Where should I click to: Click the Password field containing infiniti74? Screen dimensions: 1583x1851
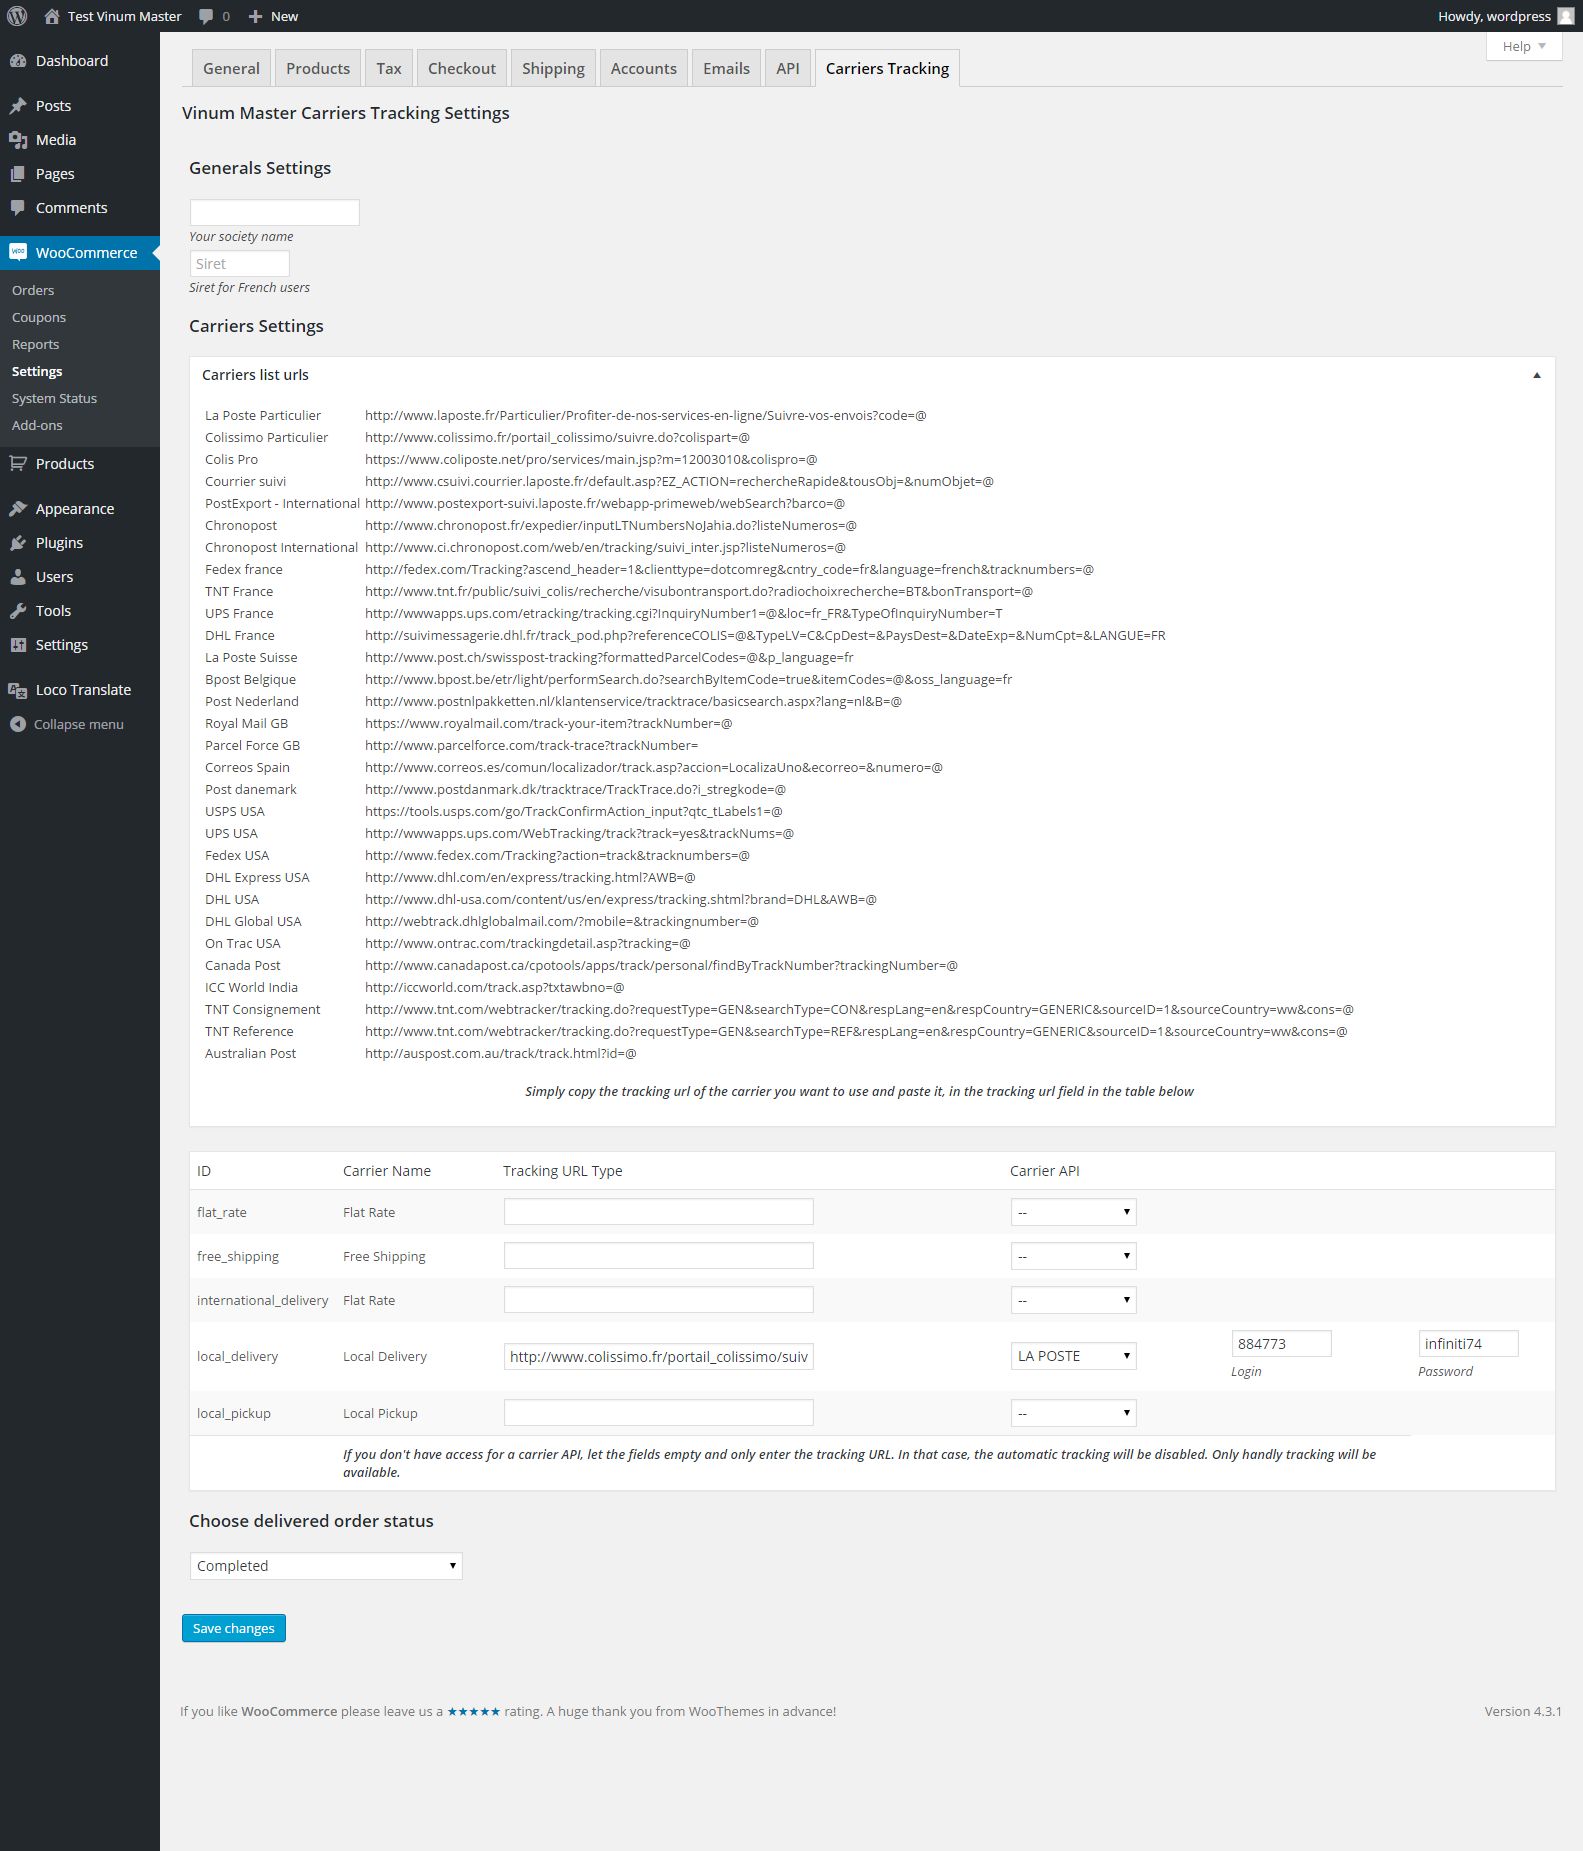point(1468,1344)
